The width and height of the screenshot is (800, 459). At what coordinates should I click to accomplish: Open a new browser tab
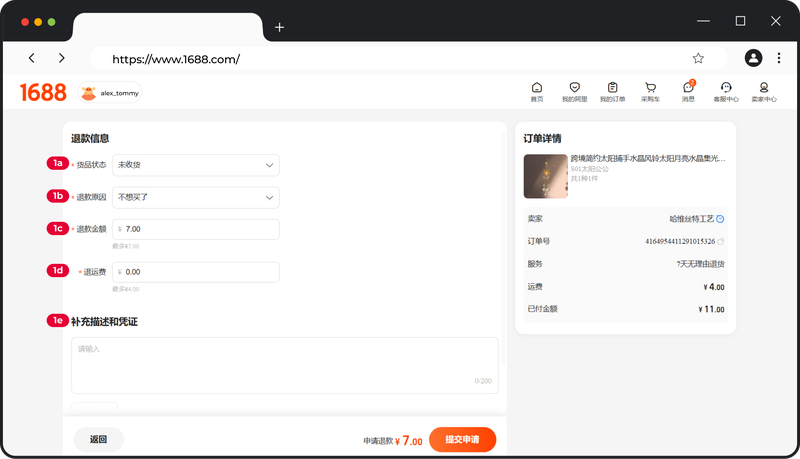coord(279,27)
